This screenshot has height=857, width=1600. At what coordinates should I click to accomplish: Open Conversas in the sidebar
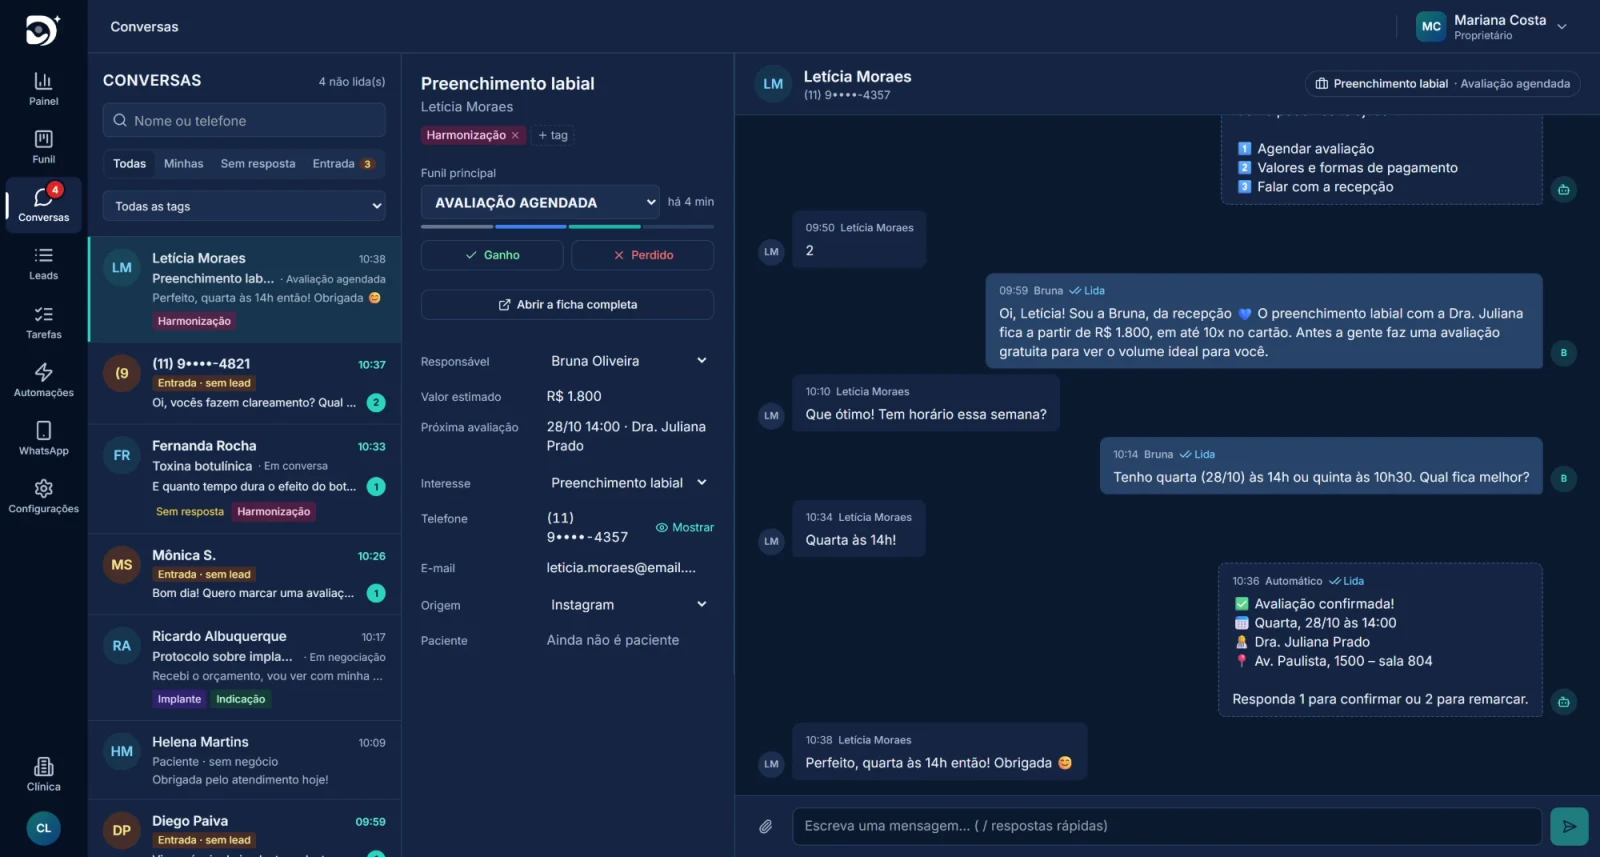(43, 205)
